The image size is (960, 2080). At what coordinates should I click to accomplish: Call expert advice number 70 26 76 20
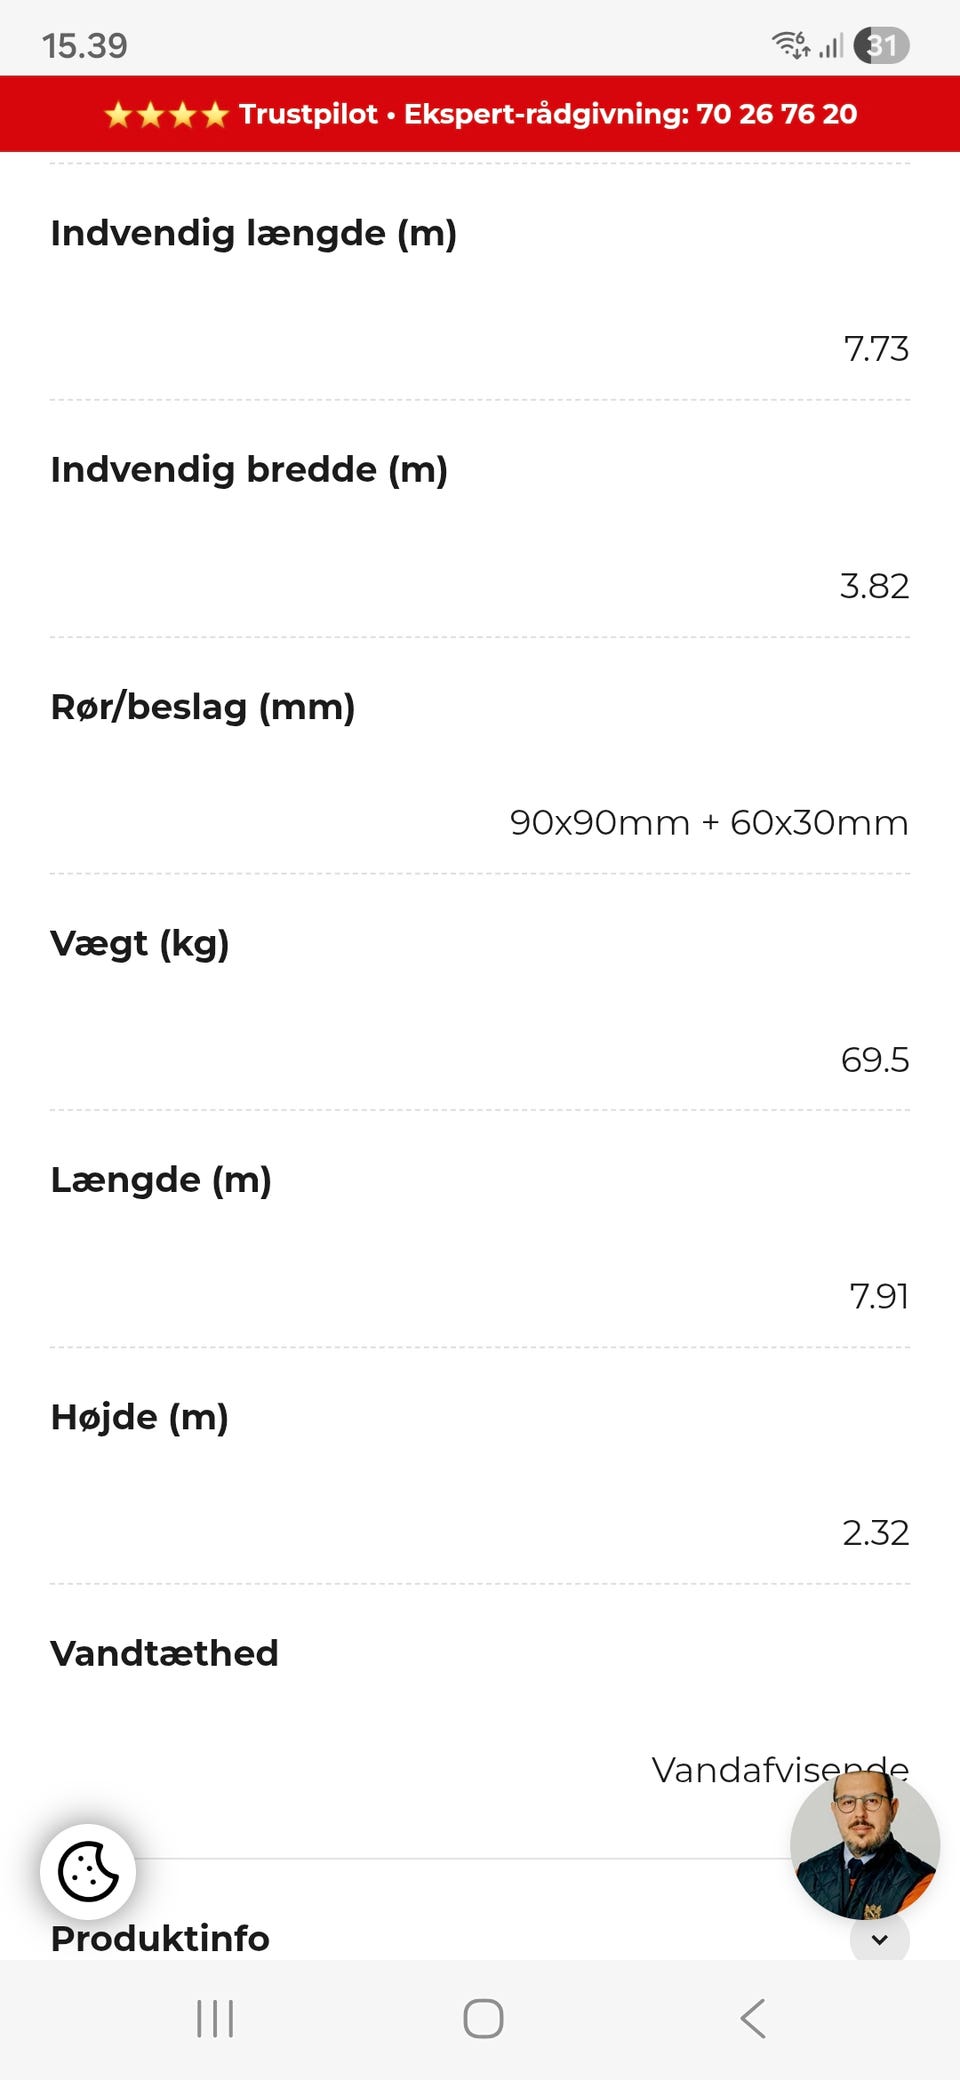coord(776,114)
